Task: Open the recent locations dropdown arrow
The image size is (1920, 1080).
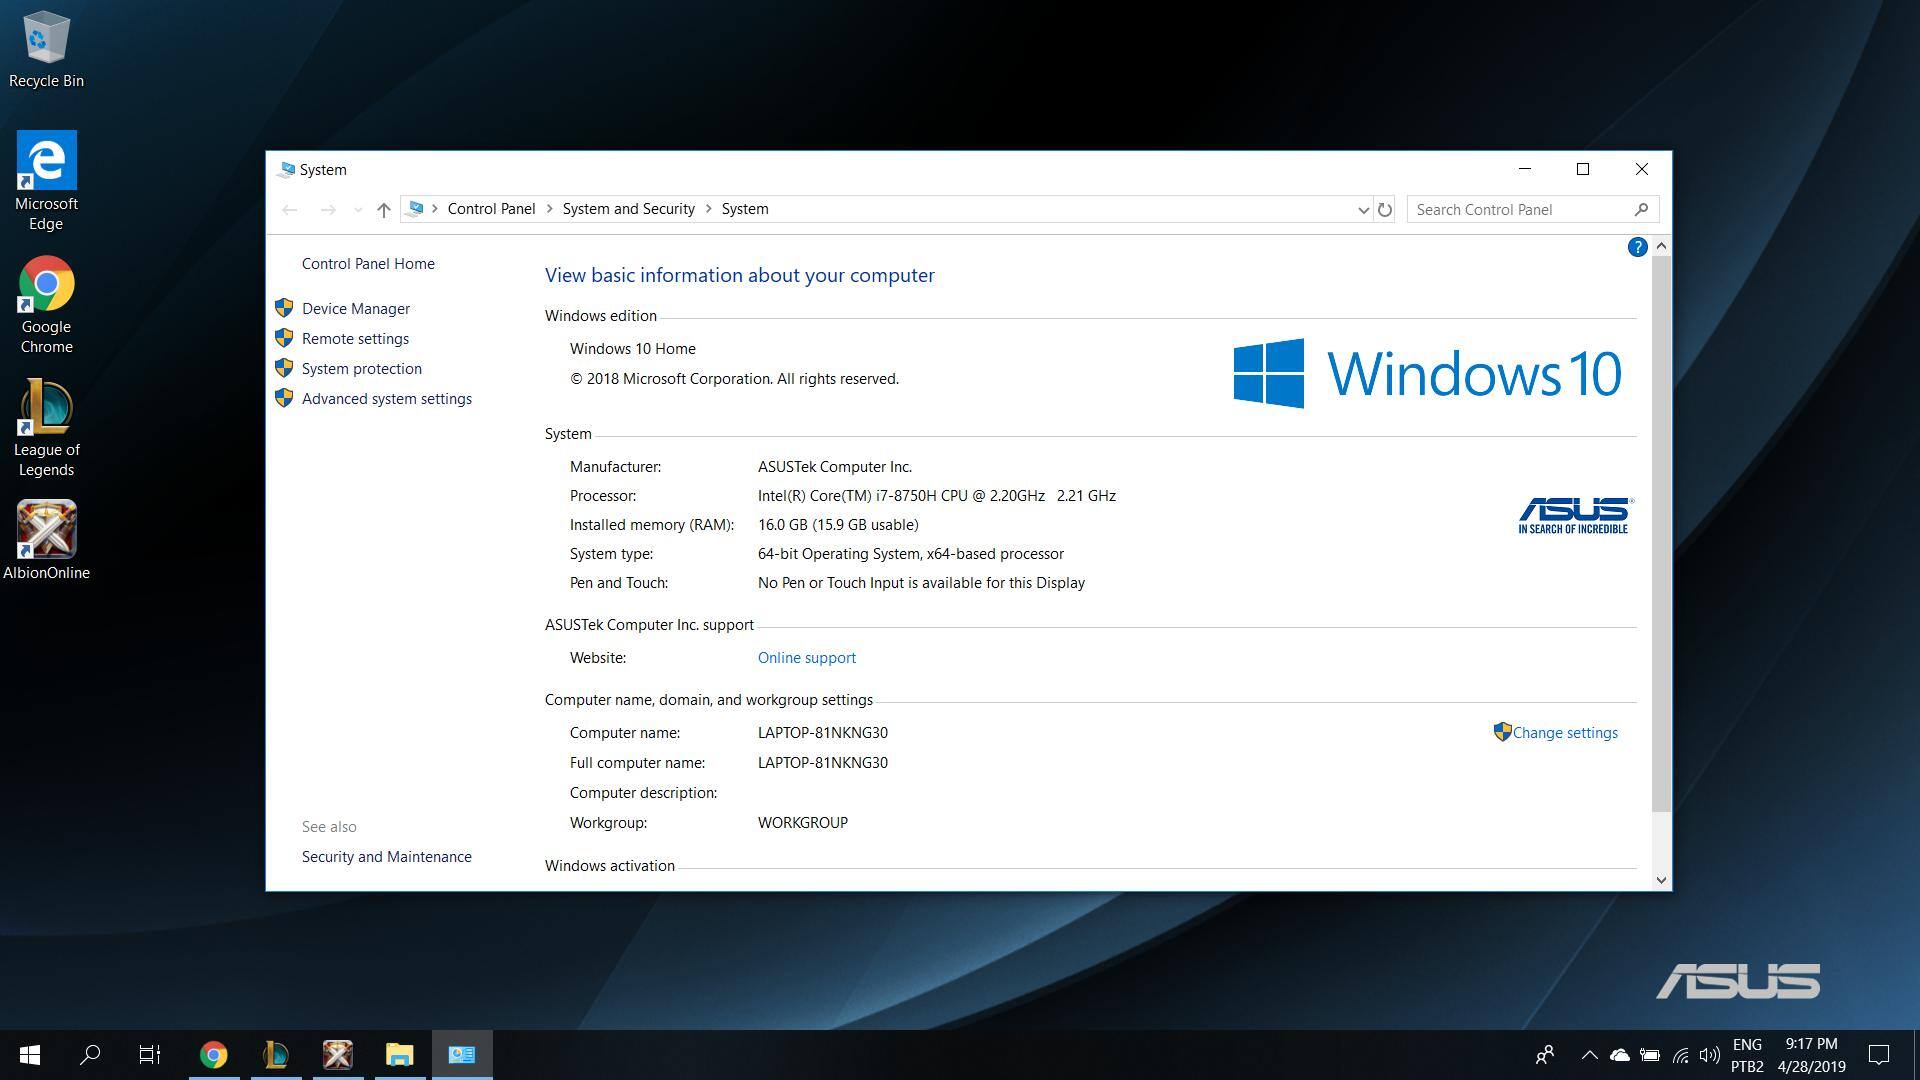Action: pos(357,210)
